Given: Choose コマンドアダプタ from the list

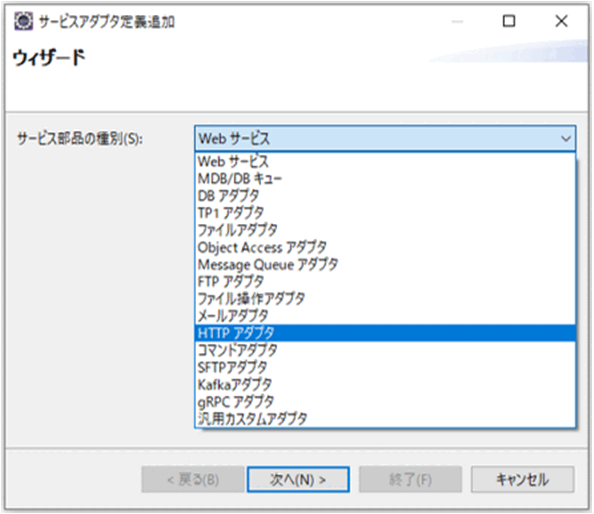Looking at the screenshot, I should (x=385, y=350).
